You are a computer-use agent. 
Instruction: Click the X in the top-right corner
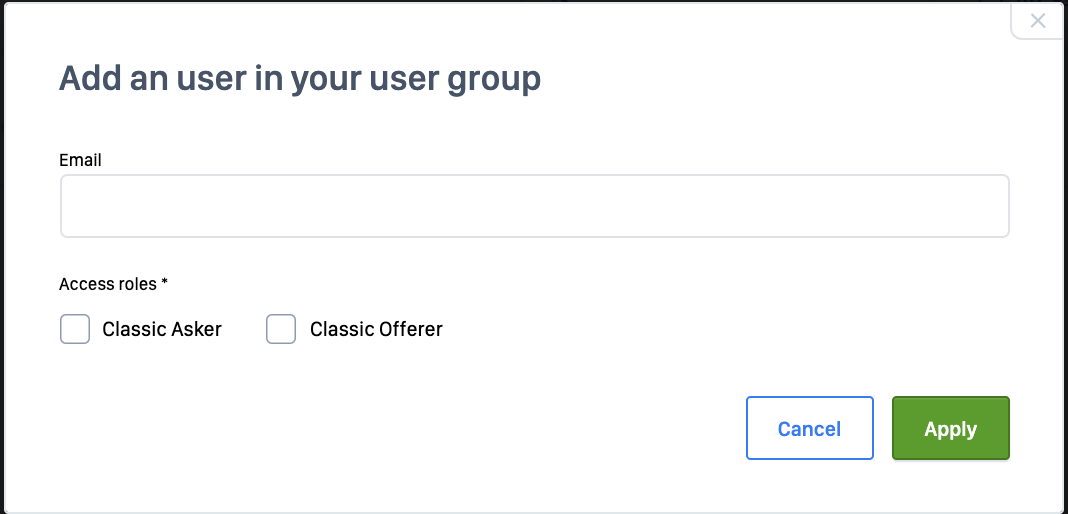tap(1038, 21)
